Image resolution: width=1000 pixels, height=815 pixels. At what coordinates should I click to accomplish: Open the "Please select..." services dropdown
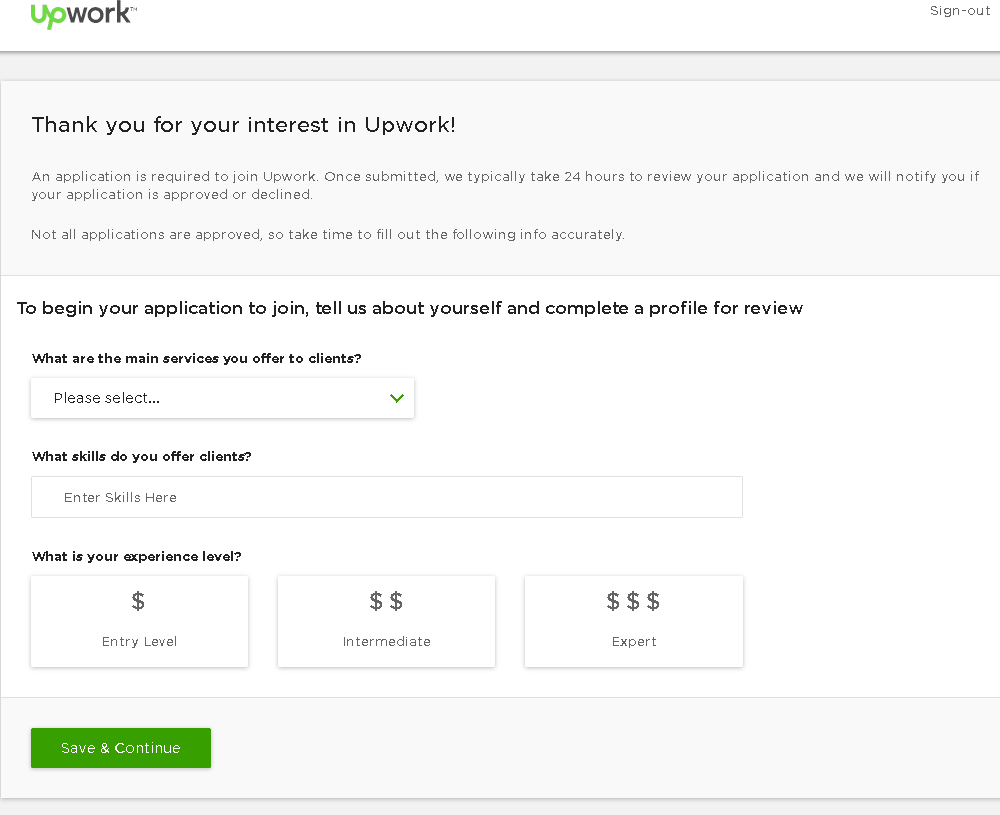(x=222, y=398)
